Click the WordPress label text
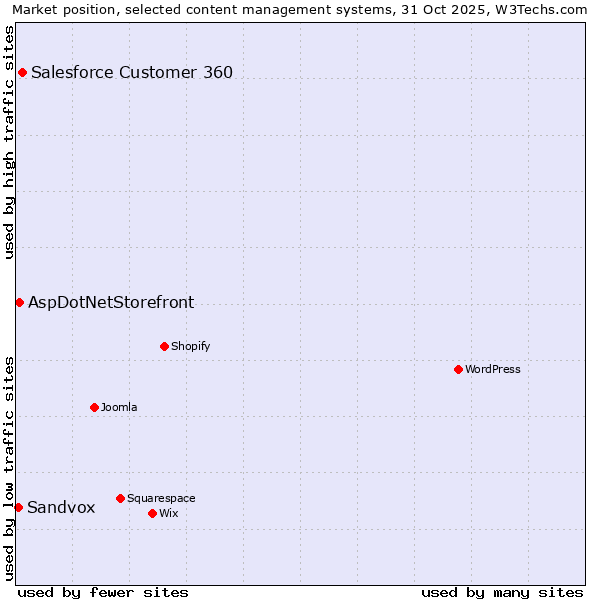 pos(493,369)
